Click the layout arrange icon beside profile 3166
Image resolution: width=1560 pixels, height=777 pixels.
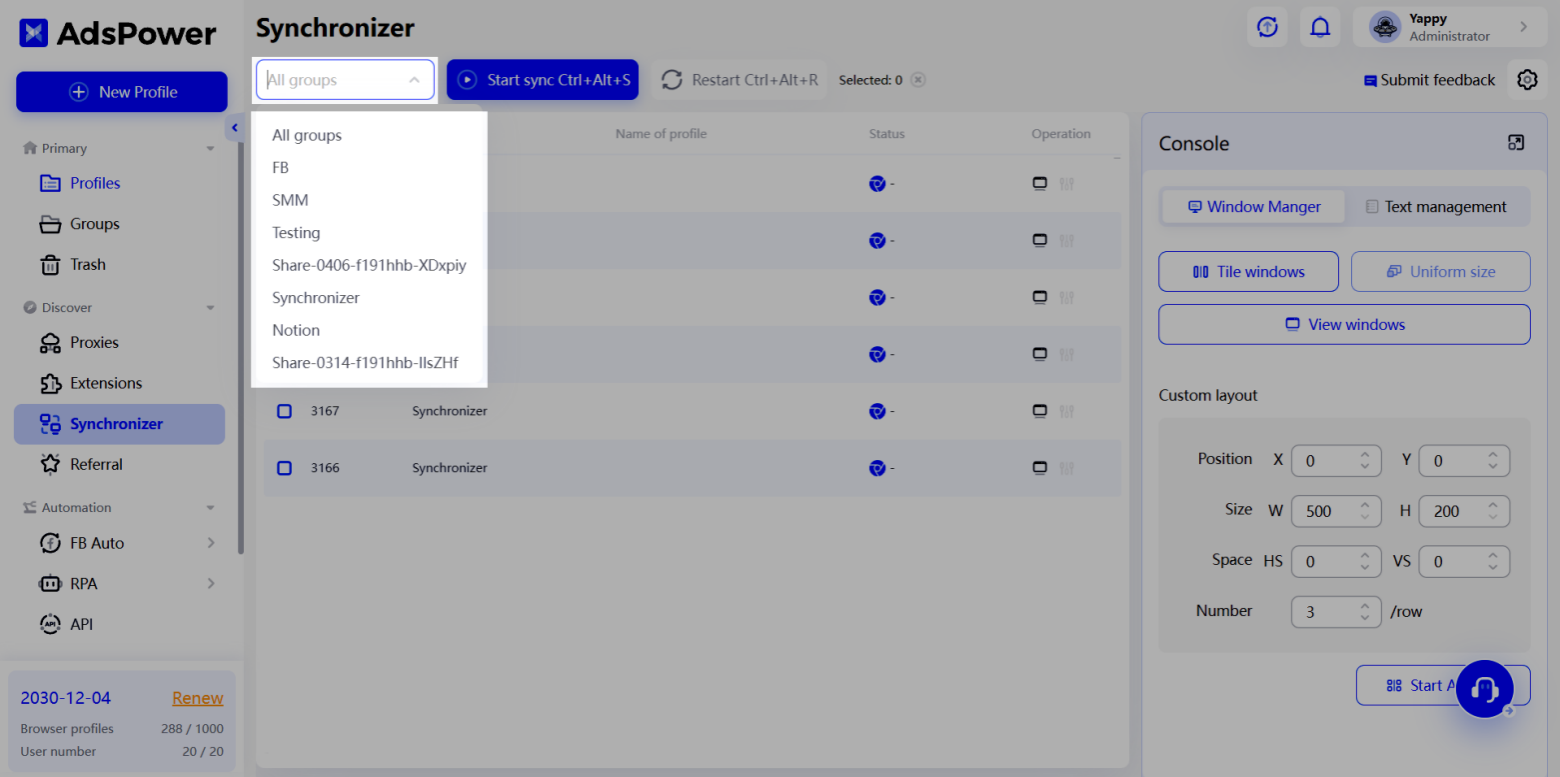click(x=1067, y=467)
